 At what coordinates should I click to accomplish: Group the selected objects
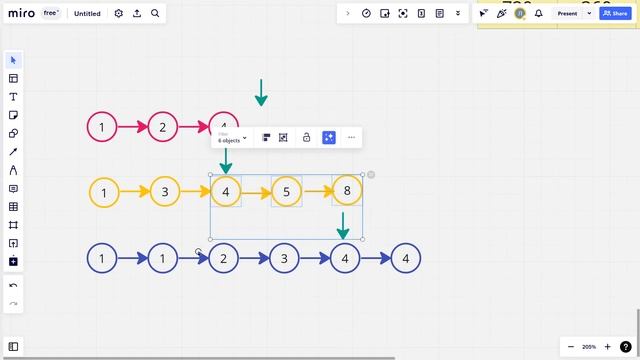(283, 138)
